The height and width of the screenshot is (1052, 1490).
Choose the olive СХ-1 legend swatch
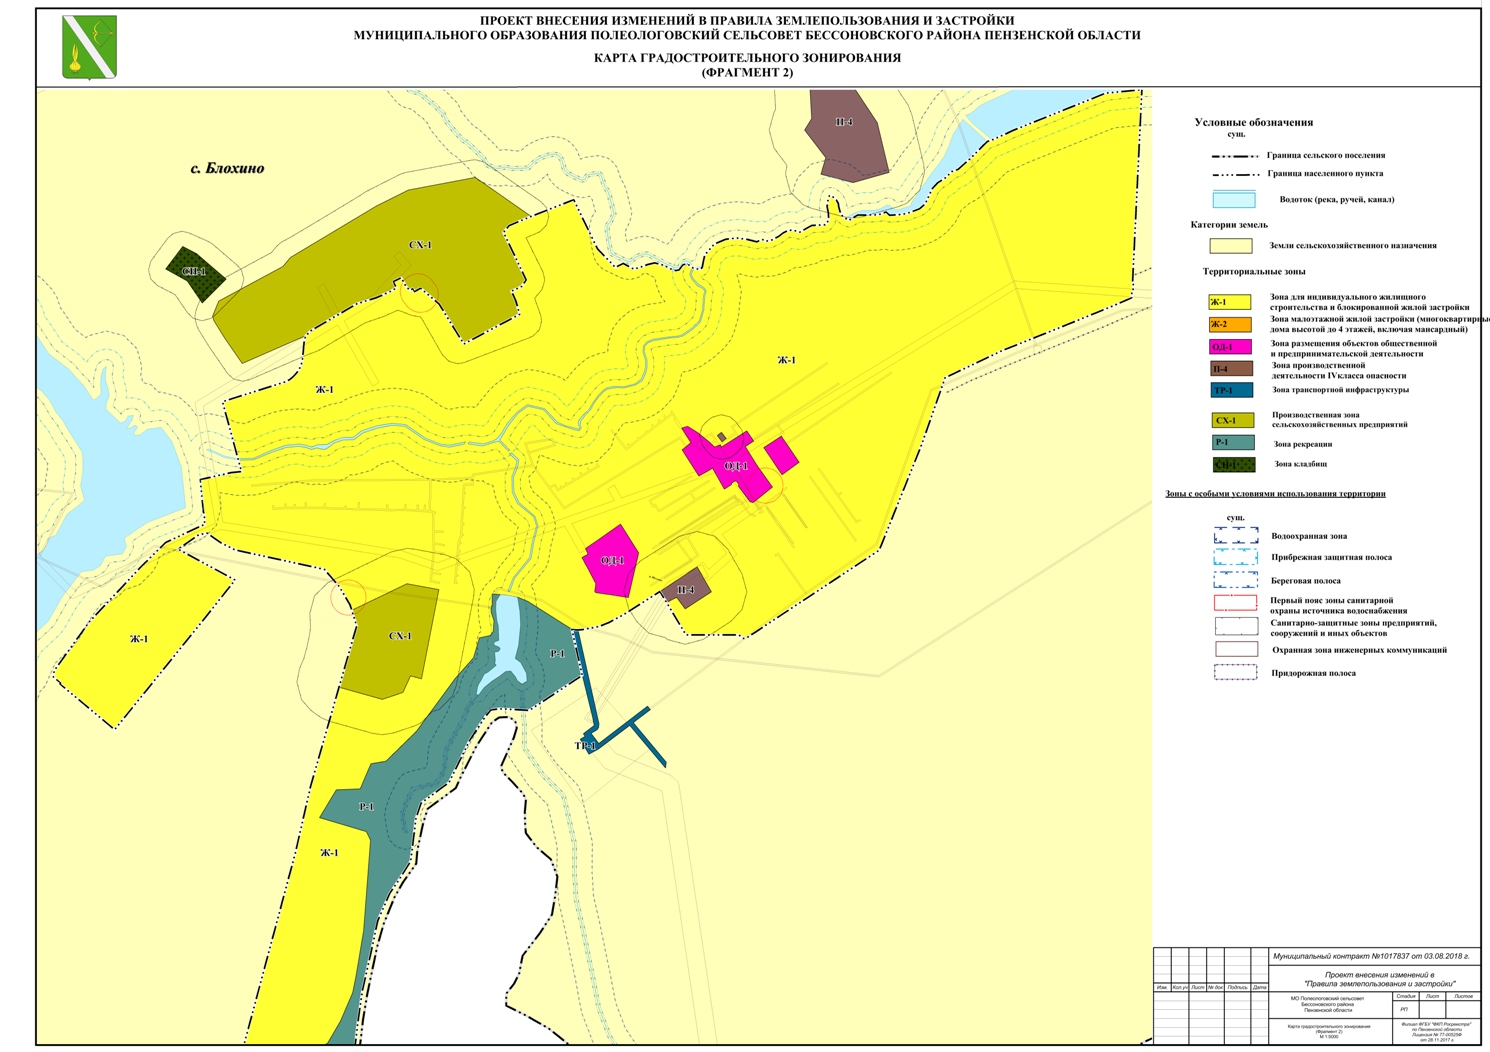(x=1232, y=420)
